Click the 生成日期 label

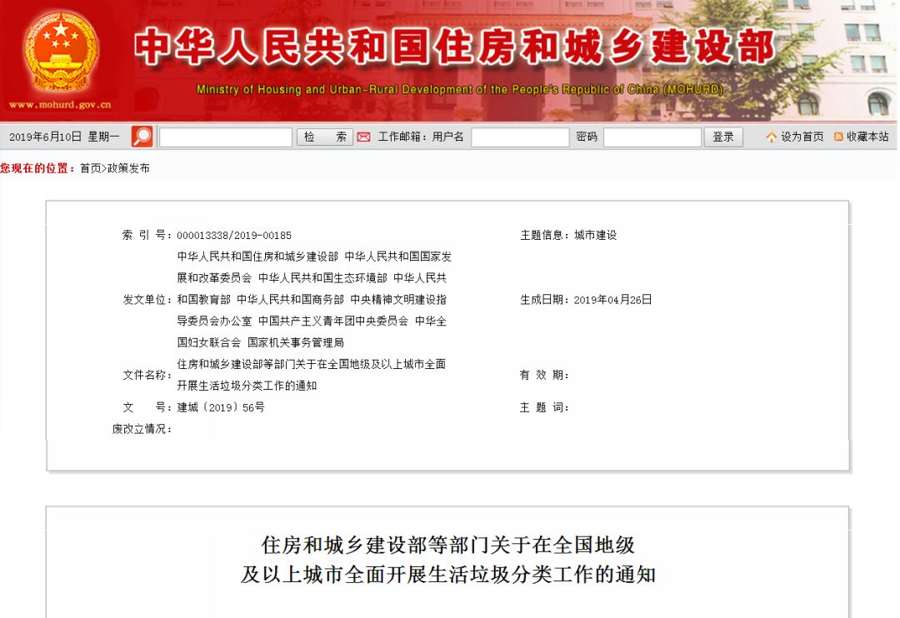click(544, 300)
